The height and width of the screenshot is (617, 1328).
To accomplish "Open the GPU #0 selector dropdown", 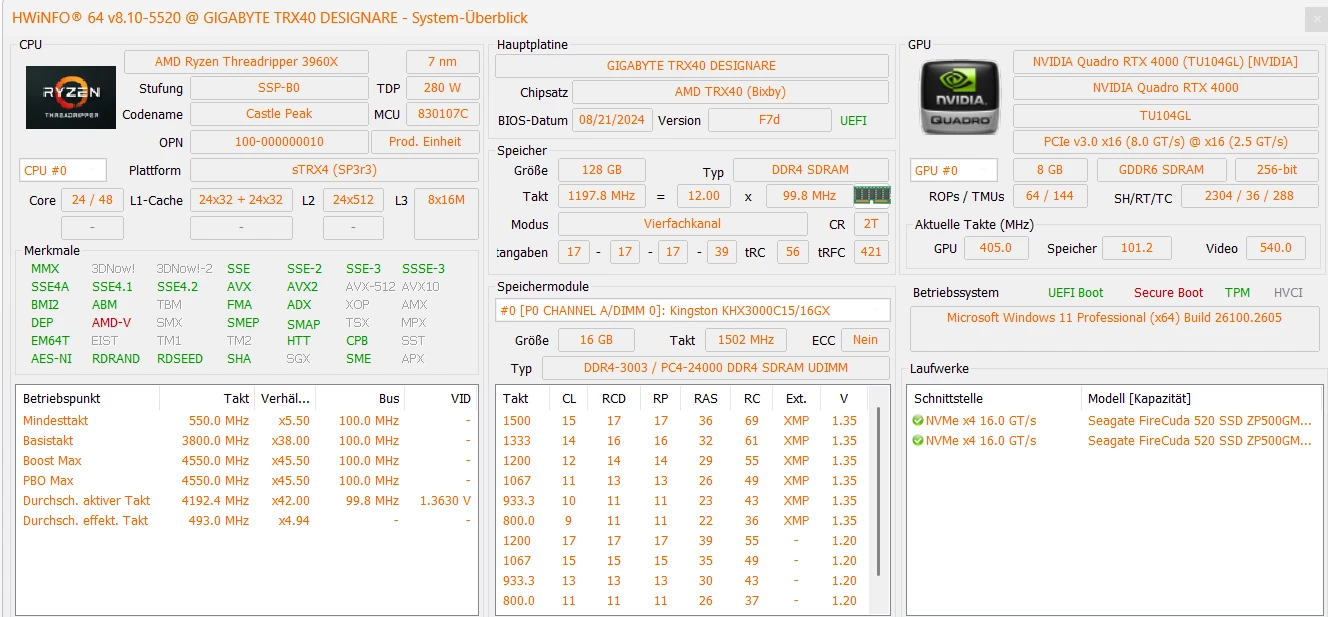I will coord(954,170).
